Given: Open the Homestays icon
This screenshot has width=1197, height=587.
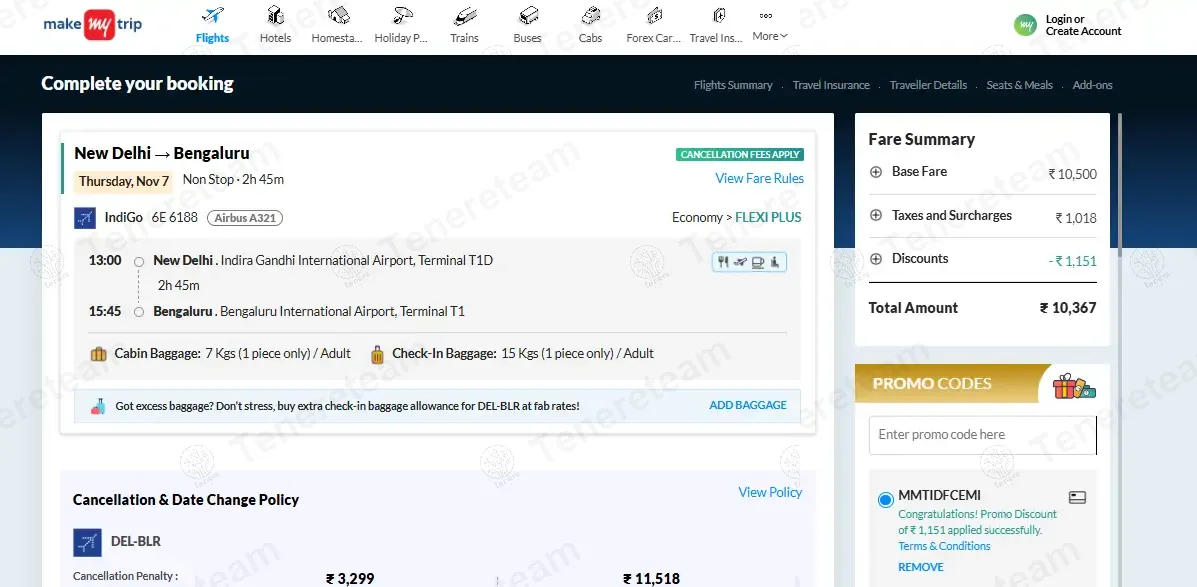Looking at the screenshot, I should click(x=338, y=17).
